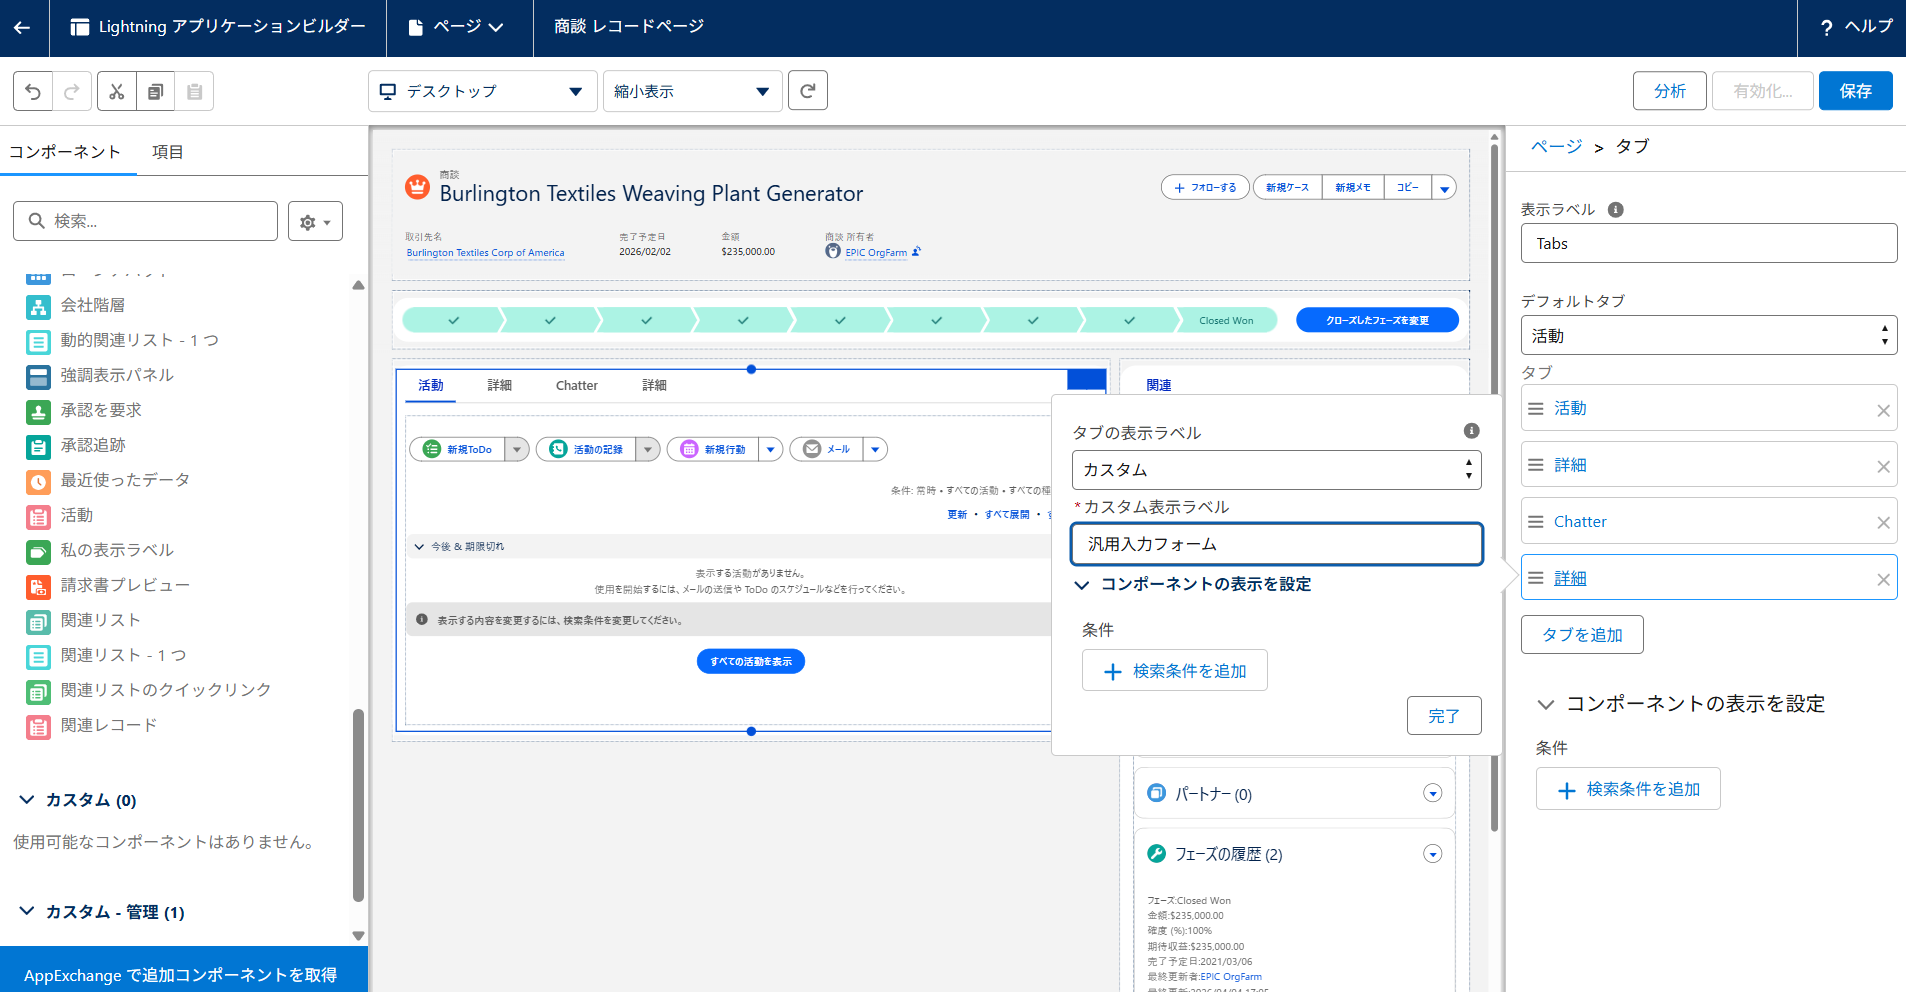The width and height of the screenshot is (1906, 992).
Task: Click the refresh canvas icon button
Action: 807,91
